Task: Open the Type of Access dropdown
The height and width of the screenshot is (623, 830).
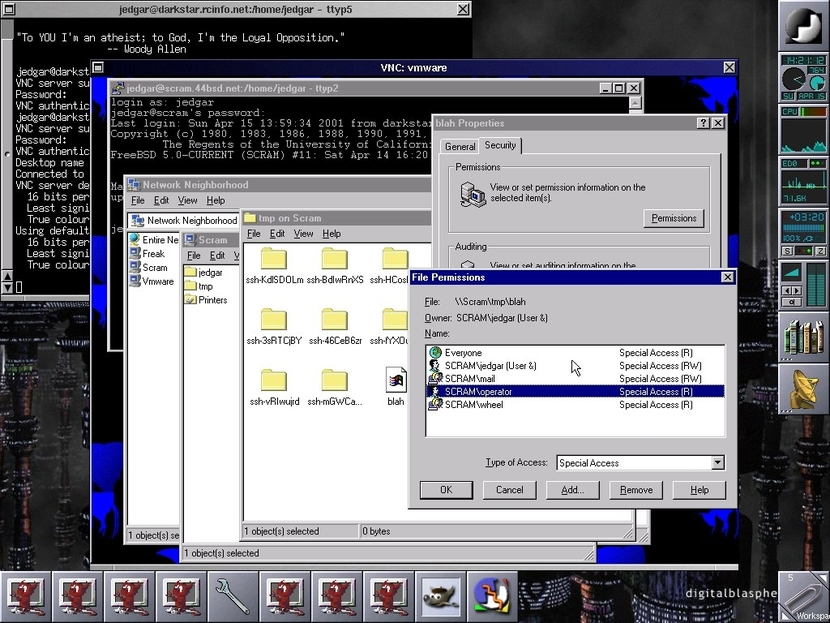Action: 717,463
